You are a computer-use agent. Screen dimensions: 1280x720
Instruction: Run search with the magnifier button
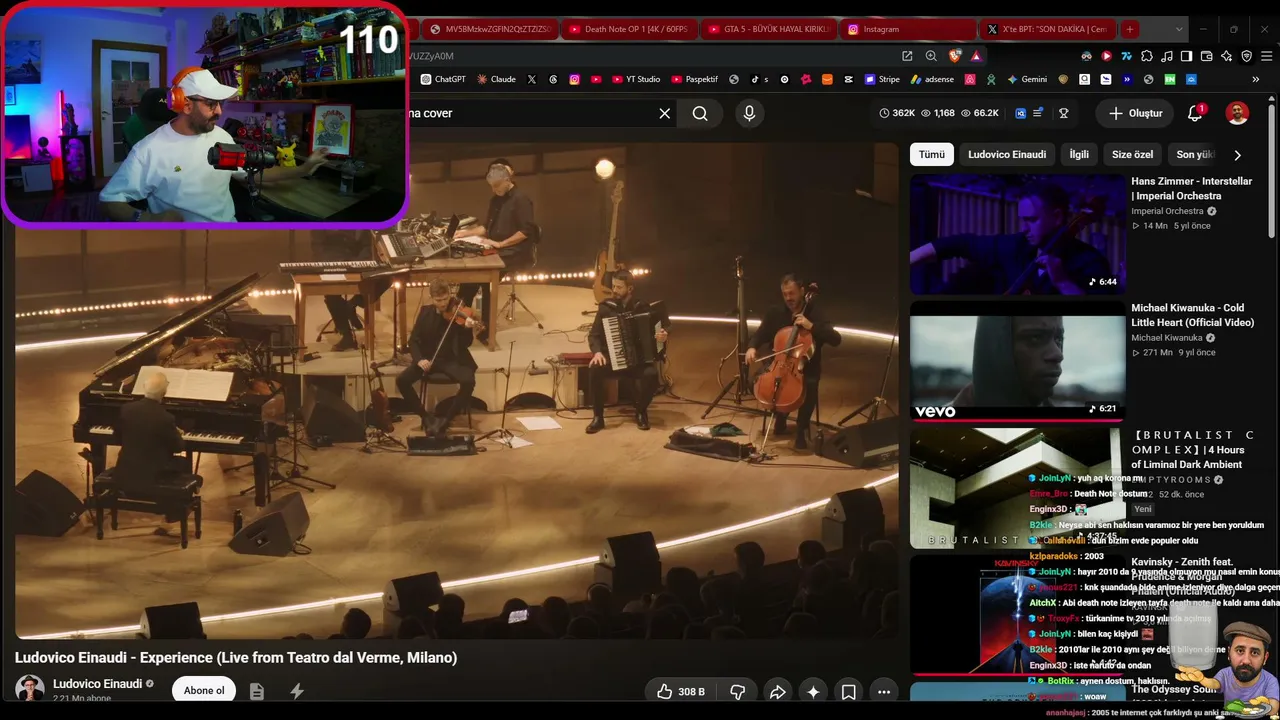pos(700,113)
